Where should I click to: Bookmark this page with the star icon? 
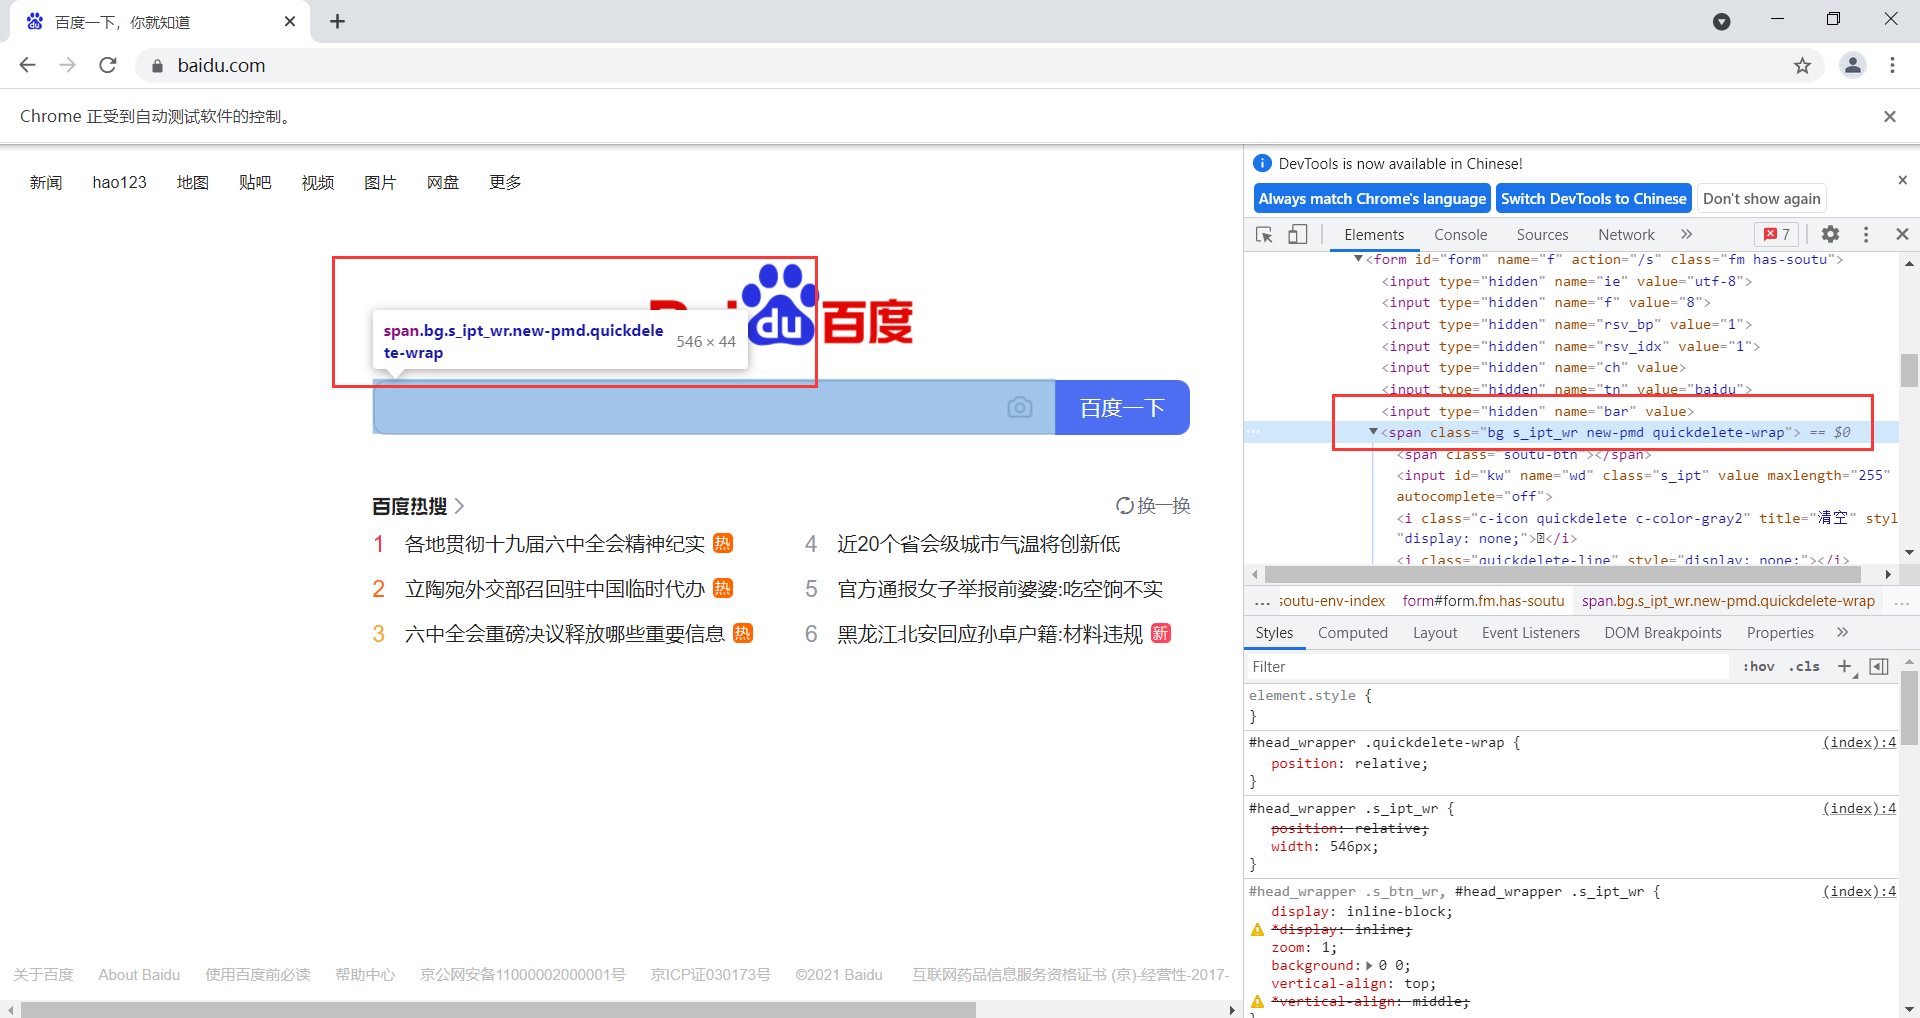(x=1802, y=66)
